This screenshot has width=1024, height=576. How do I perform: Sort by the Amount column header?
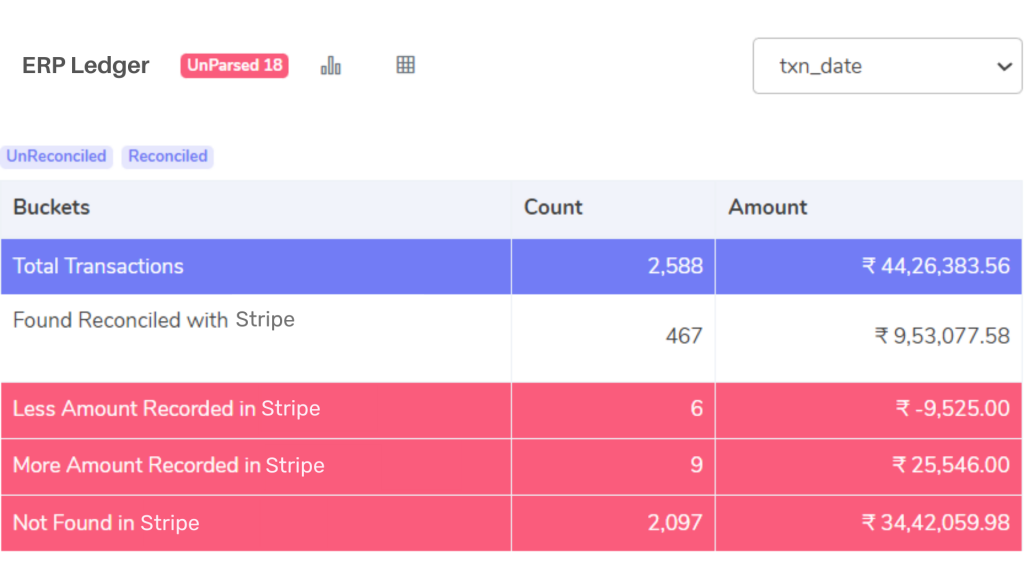click(x=768, y=208)
